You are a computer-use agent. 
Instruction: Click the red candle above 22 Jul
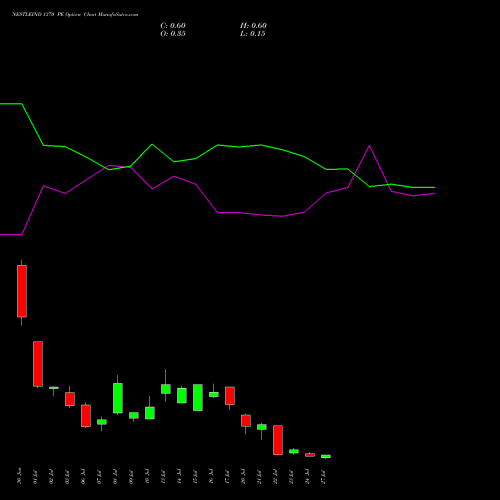278,440
